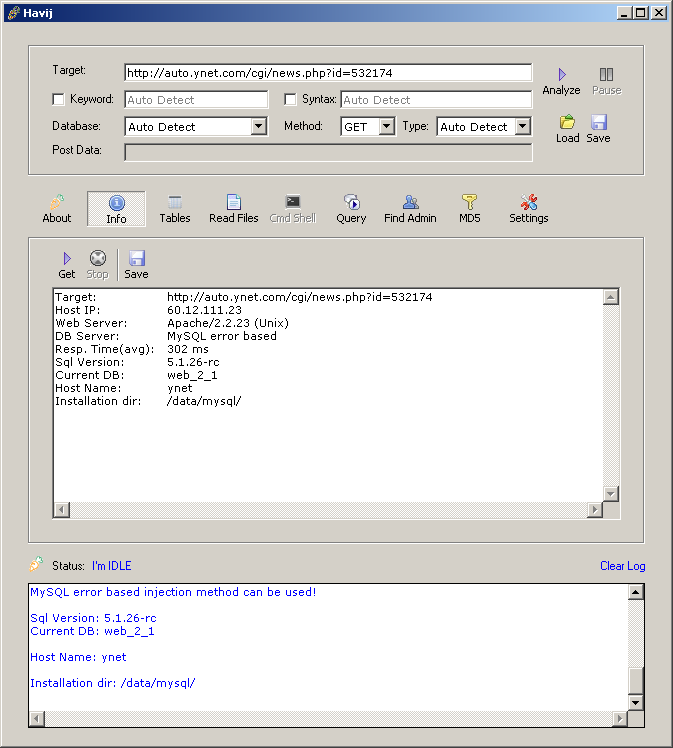
Task: Click log line 'MySQL error based injection method'
Action: point(173,592)
